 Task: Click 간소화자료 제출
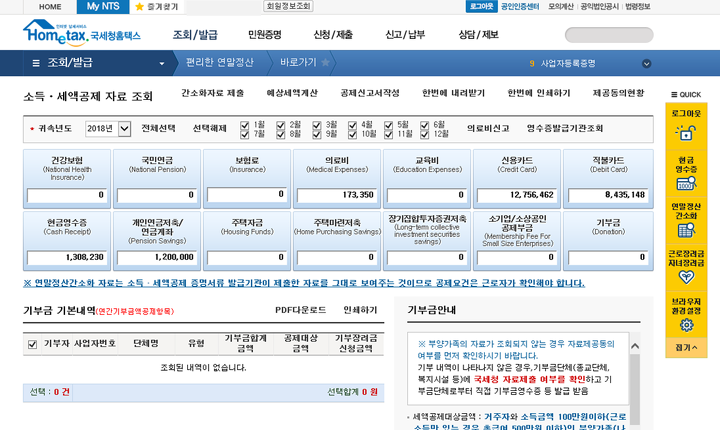pos(213,93)
